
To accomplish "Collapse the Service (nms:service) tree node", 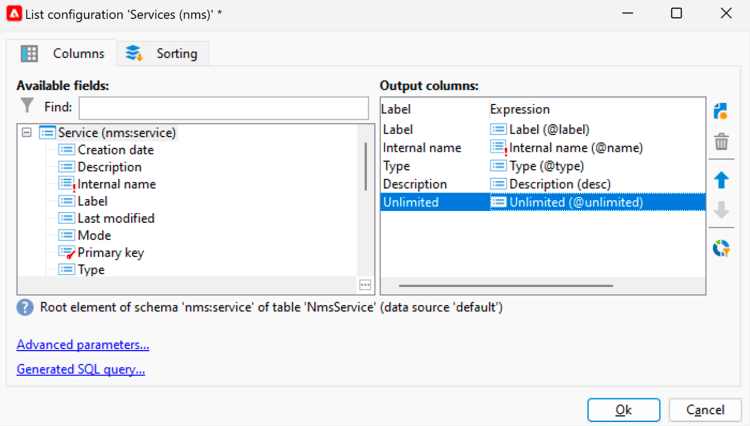I will (26, 133).
